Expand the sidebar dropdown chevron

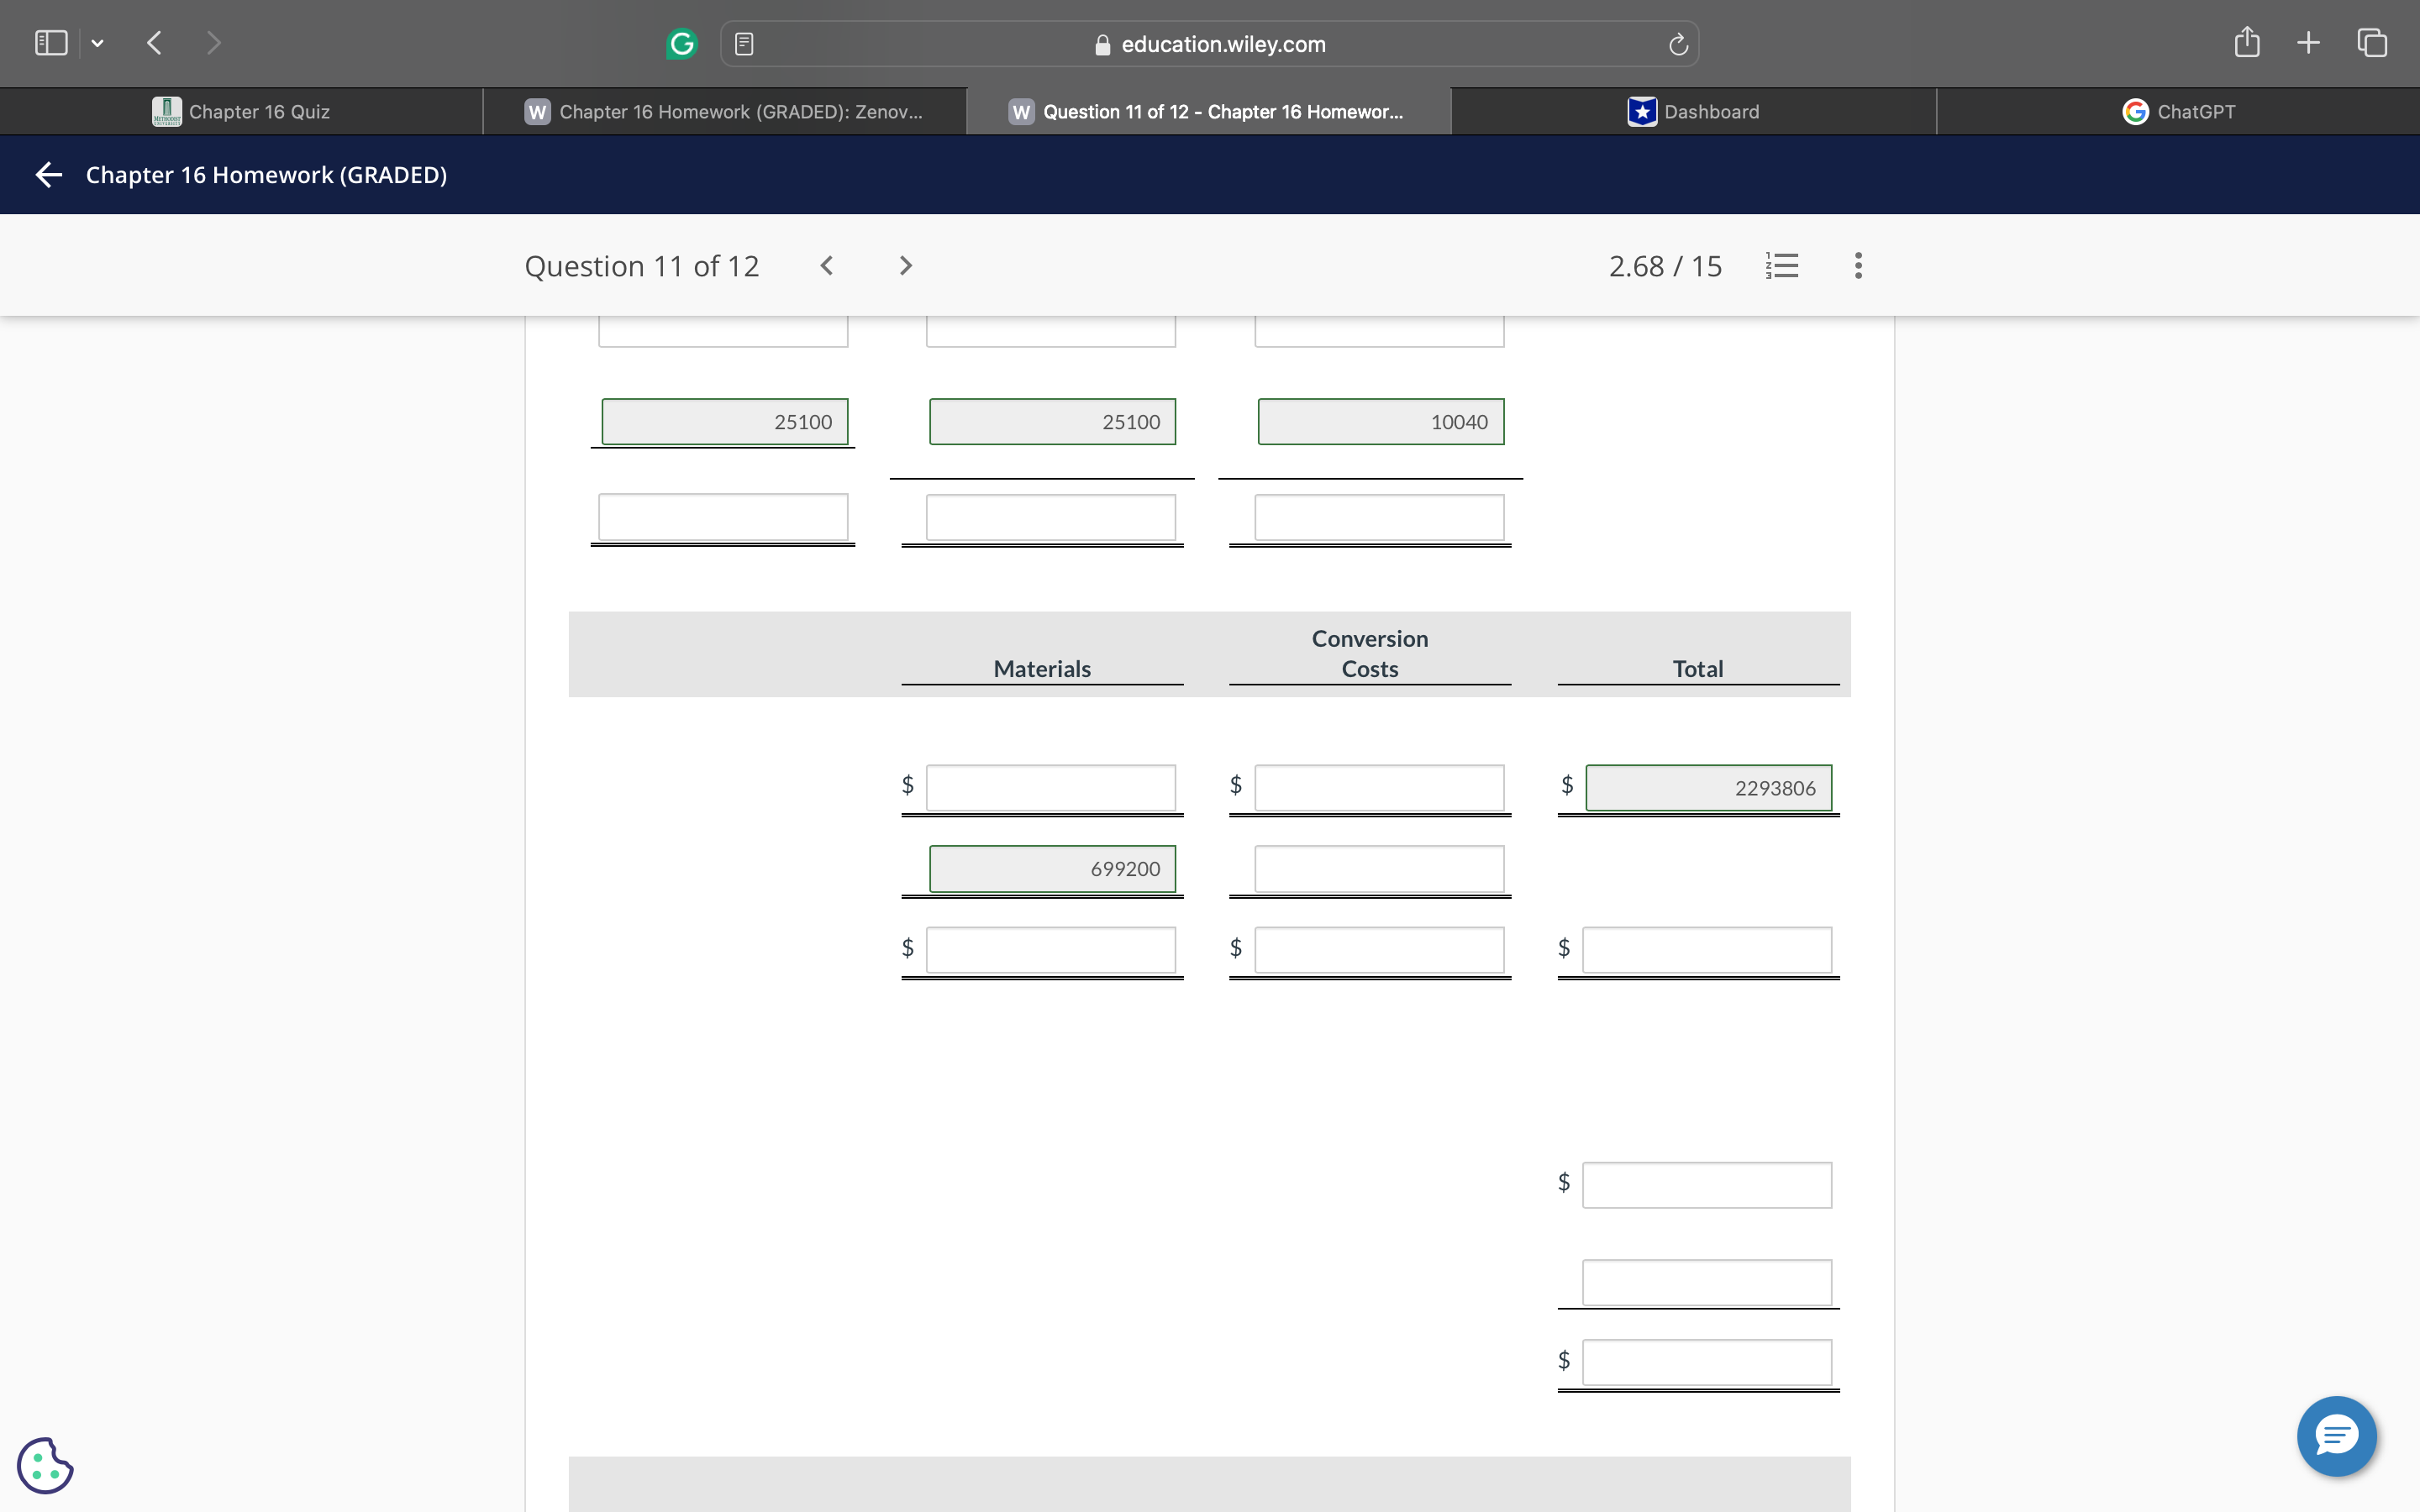pos(97,43)
